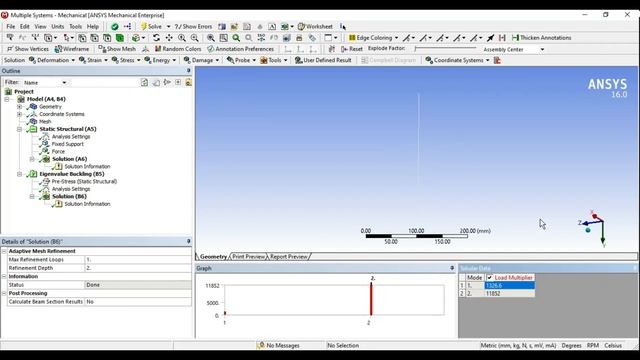
Task: Click the pin icon in Details panel header
Action: tap(189, 241)
